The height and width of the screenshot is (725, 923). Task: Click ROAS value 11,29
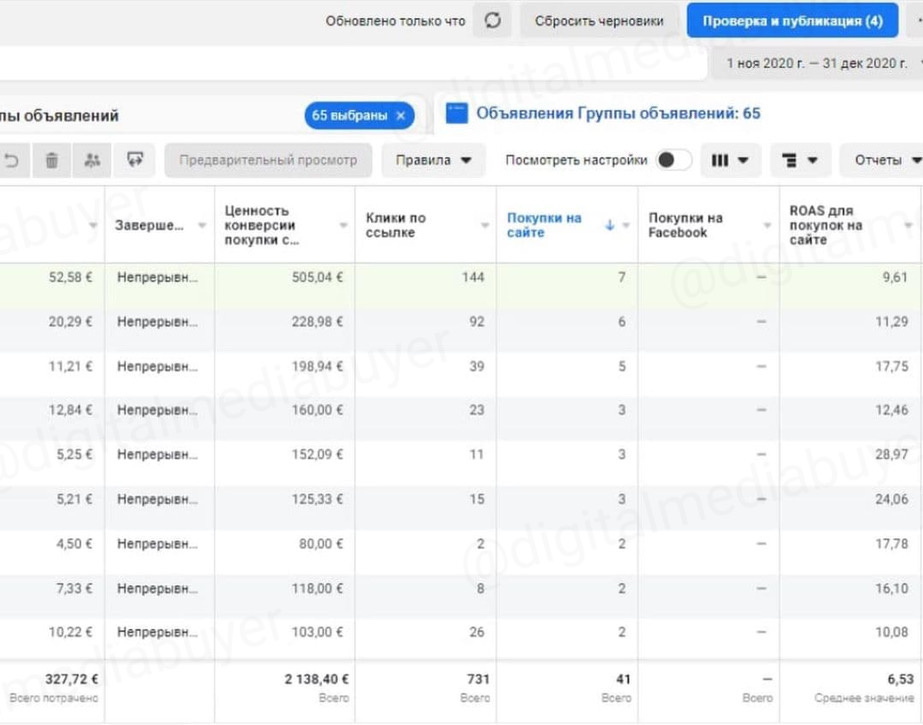click(891, 322)
